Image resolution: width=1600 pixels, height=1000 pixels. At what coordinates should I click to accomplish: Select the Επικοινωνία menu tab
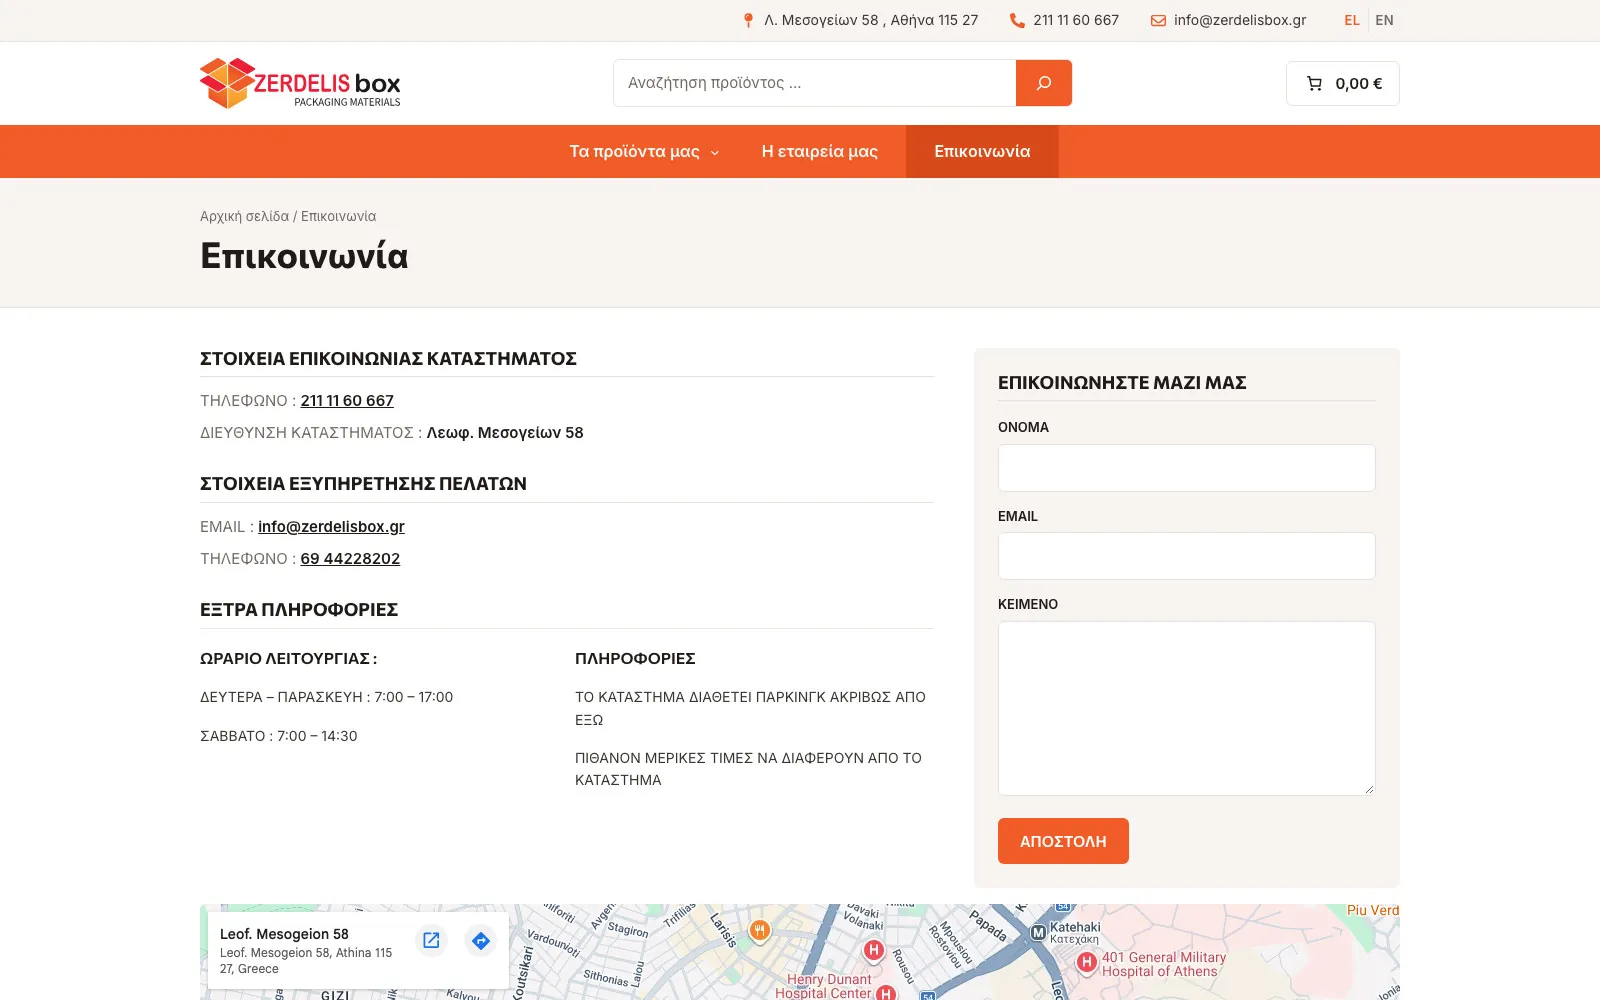(x=982, y=151)
